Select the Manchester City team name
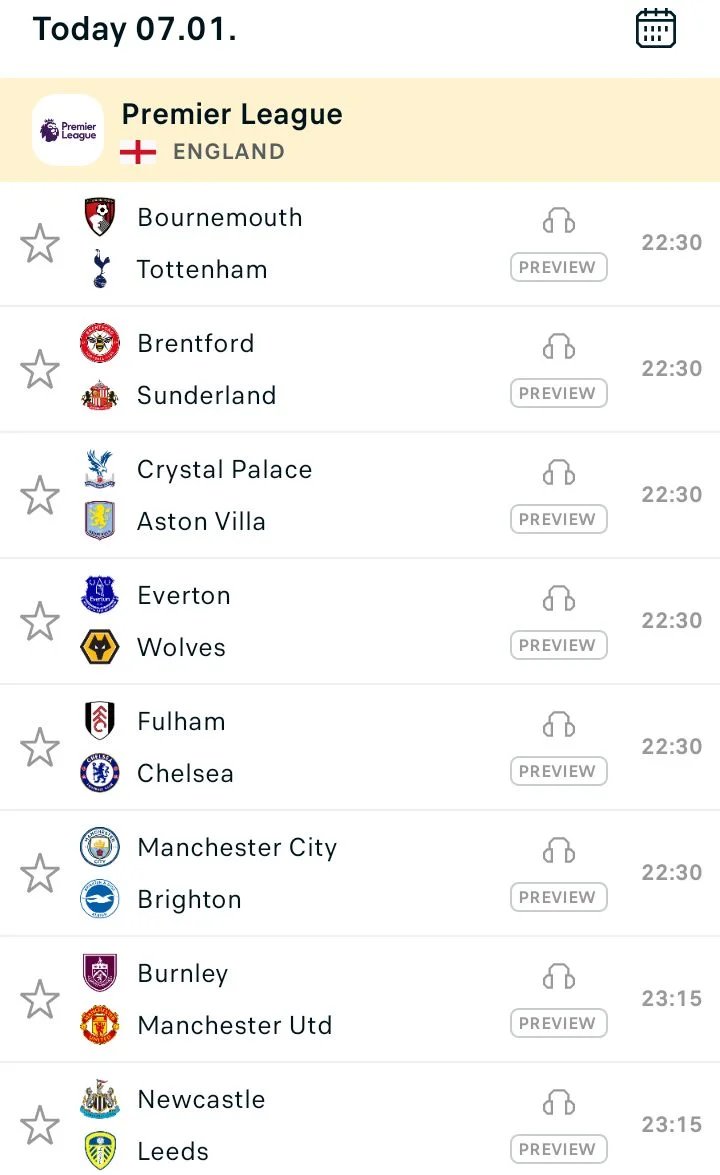 [x=237, y=848]
